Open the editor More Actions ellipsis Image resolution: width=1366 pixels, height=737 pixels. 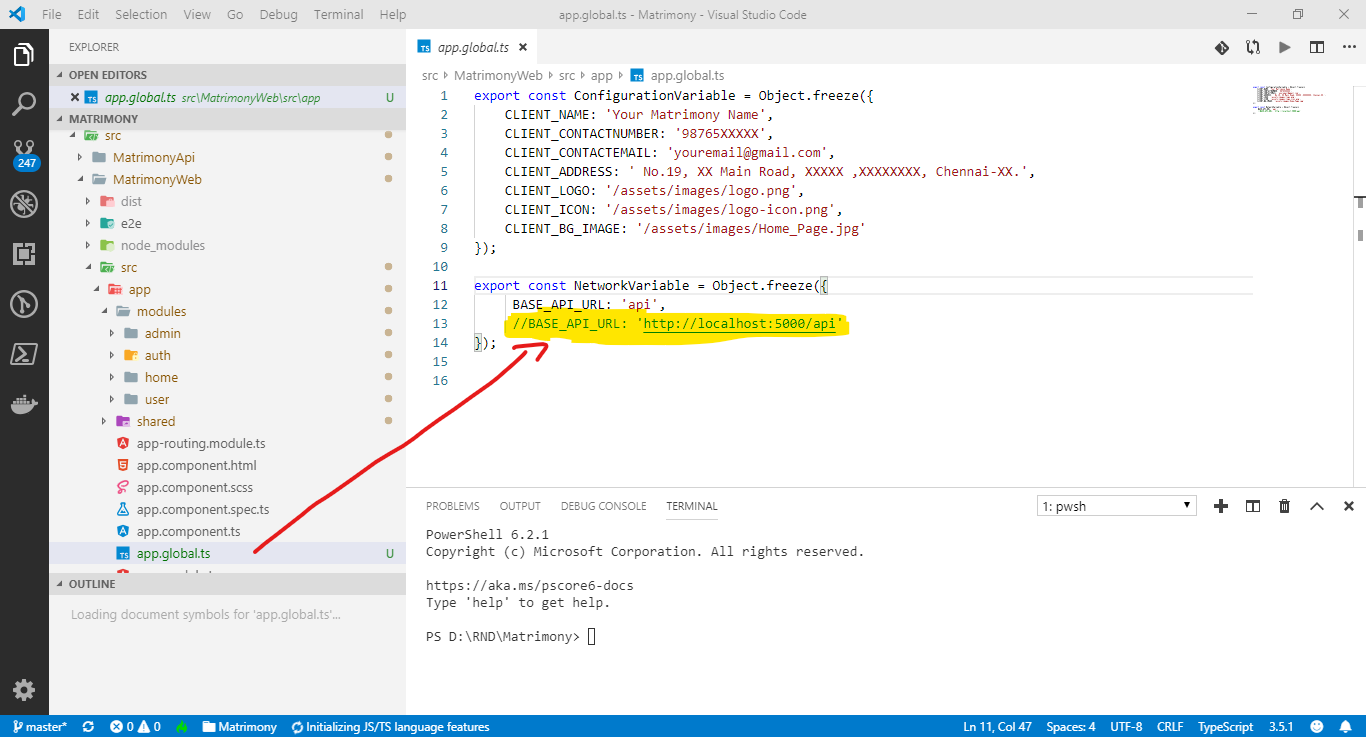(x=1348, y=47)
